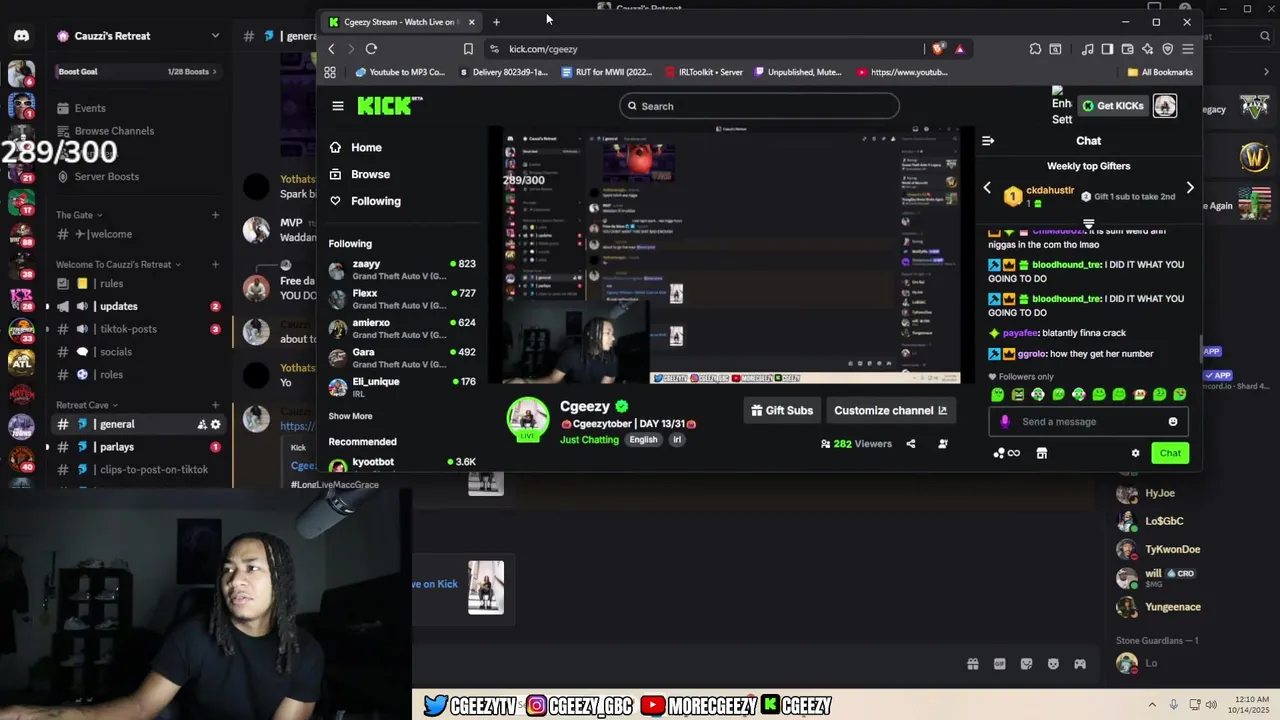The height and width of the screenshot is (720, 1280).
Task: Go back in the browser
Action: pos(331,49)
